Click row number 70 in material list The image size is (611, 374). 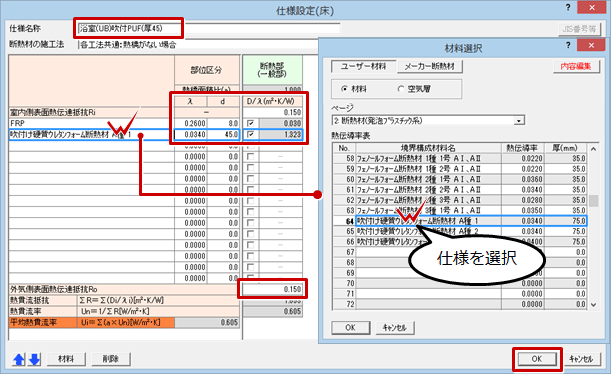tap(344, 283)
